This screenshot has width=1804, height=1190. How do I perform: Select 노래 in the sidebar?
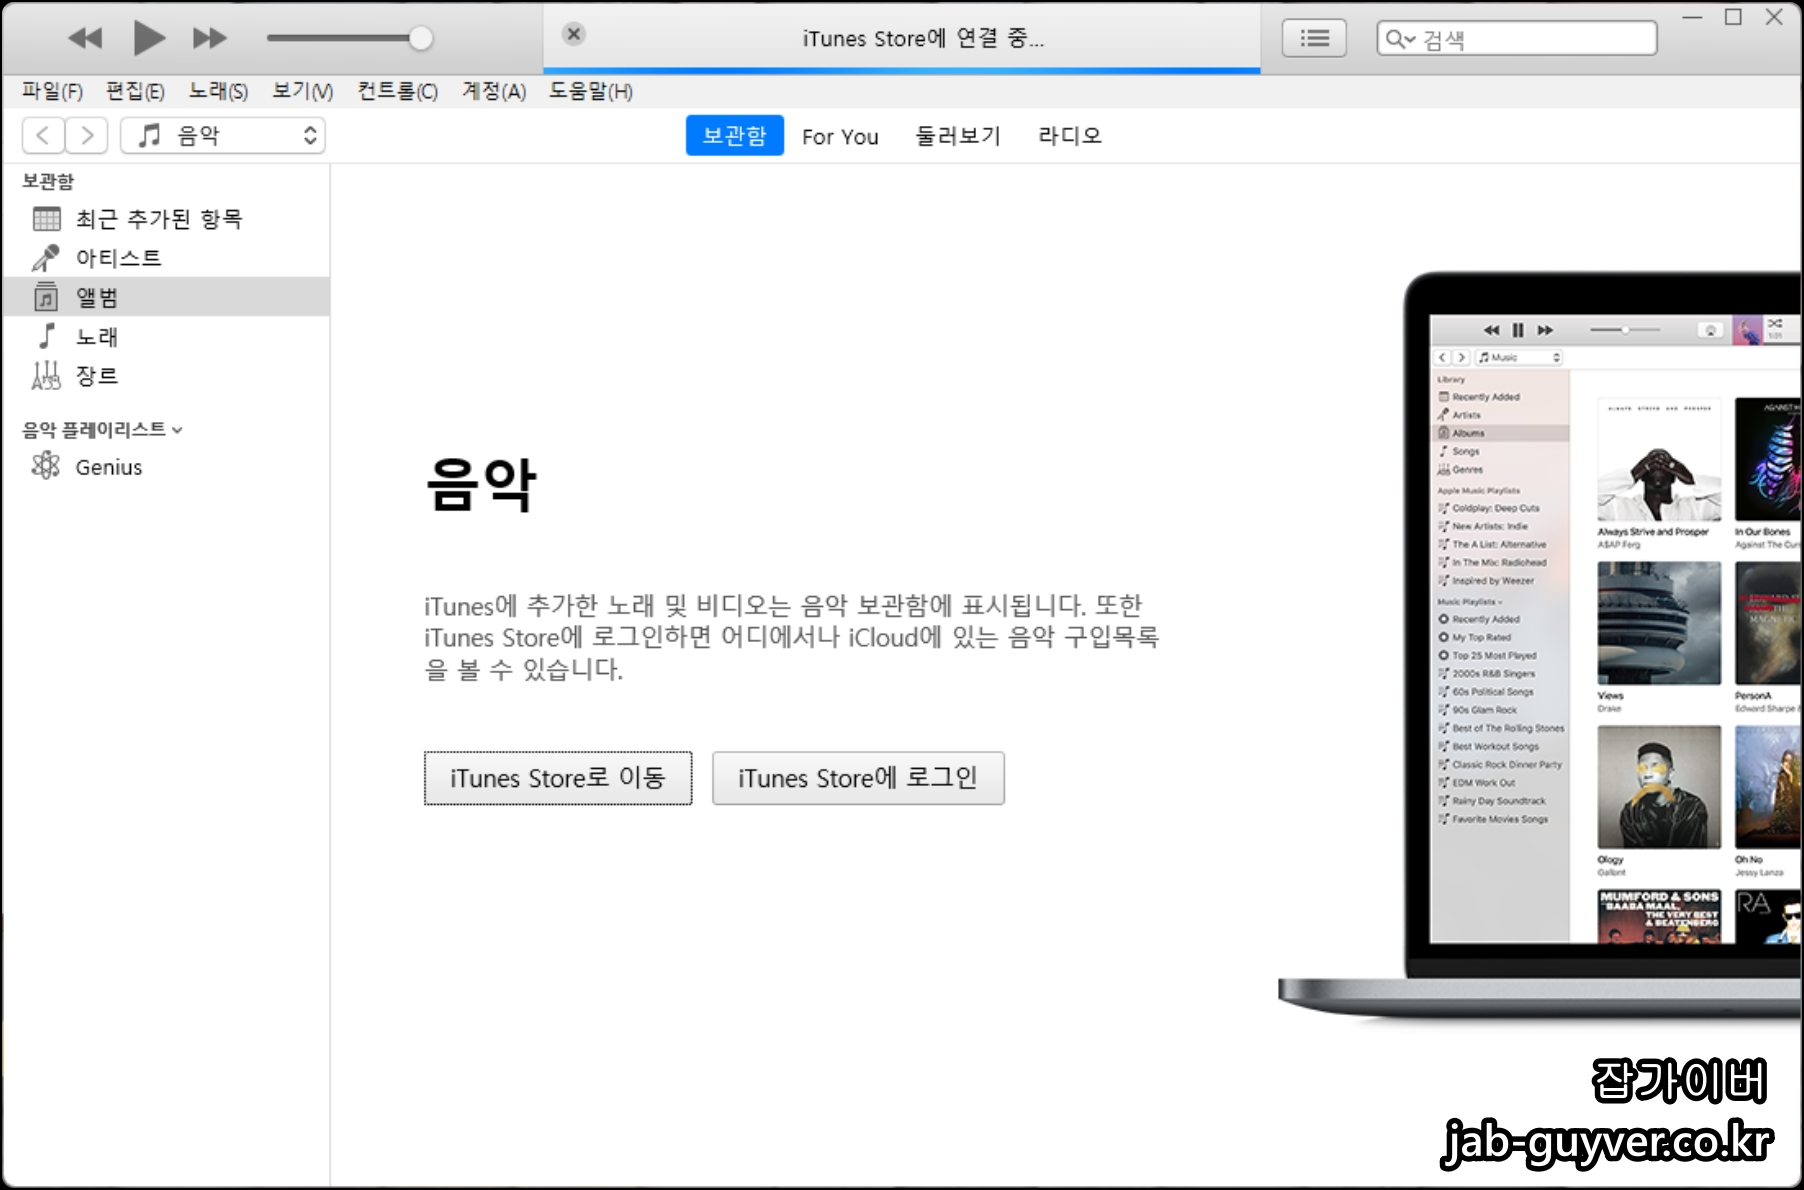coord(166,336)
